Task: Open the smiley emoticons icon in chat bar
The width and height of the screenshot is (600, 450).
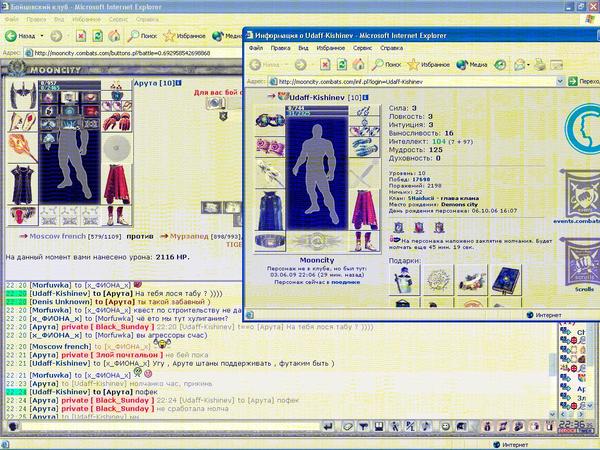Action: click(x=445, y=426)
